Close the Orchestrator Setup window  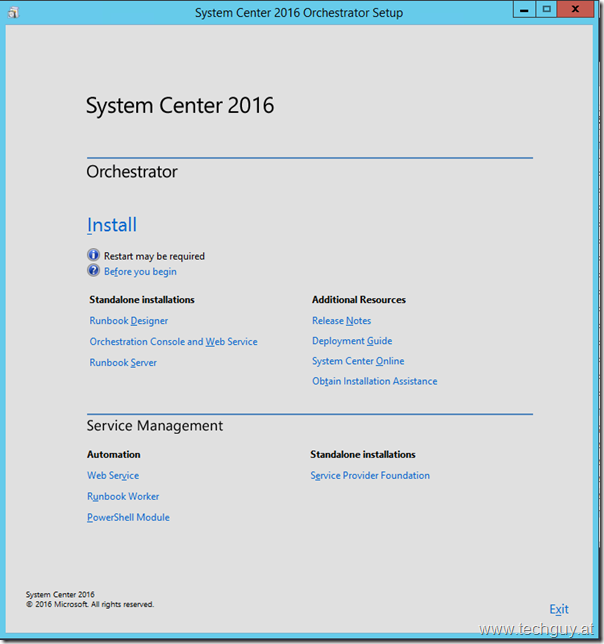pyautogui.click(x=575, y=9)
